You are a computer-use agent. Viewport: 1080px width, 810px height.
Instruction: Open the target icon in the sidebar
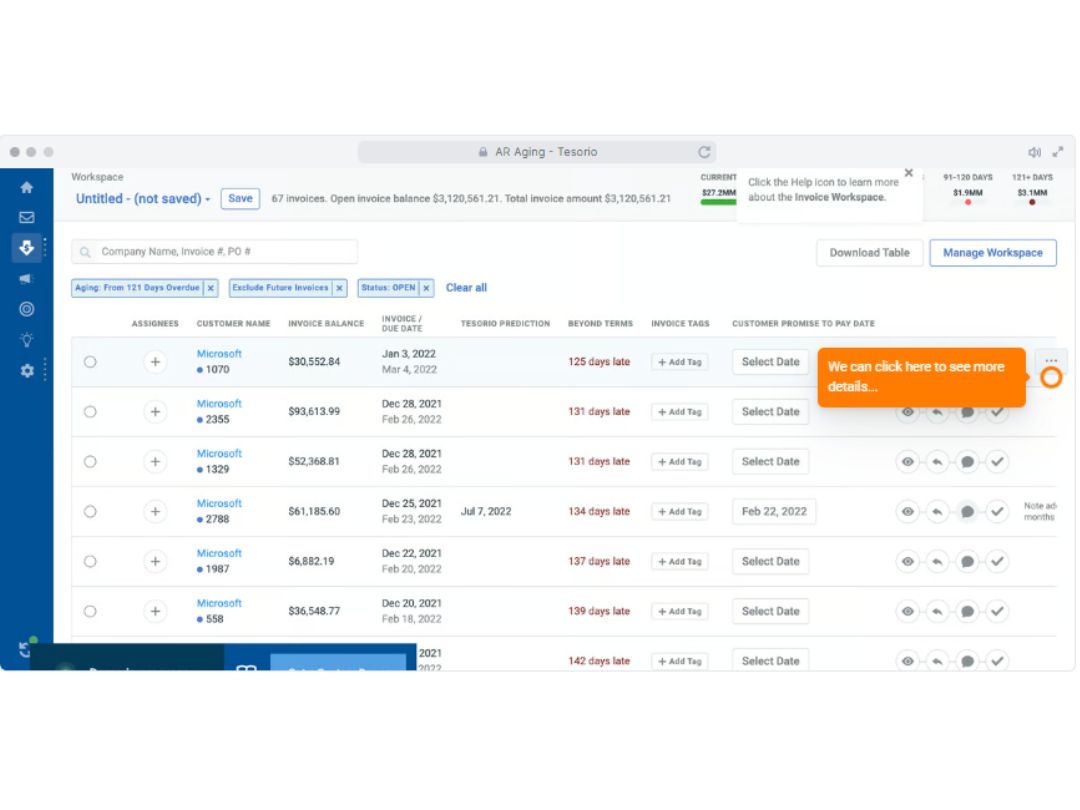click(x=26, y=309)
